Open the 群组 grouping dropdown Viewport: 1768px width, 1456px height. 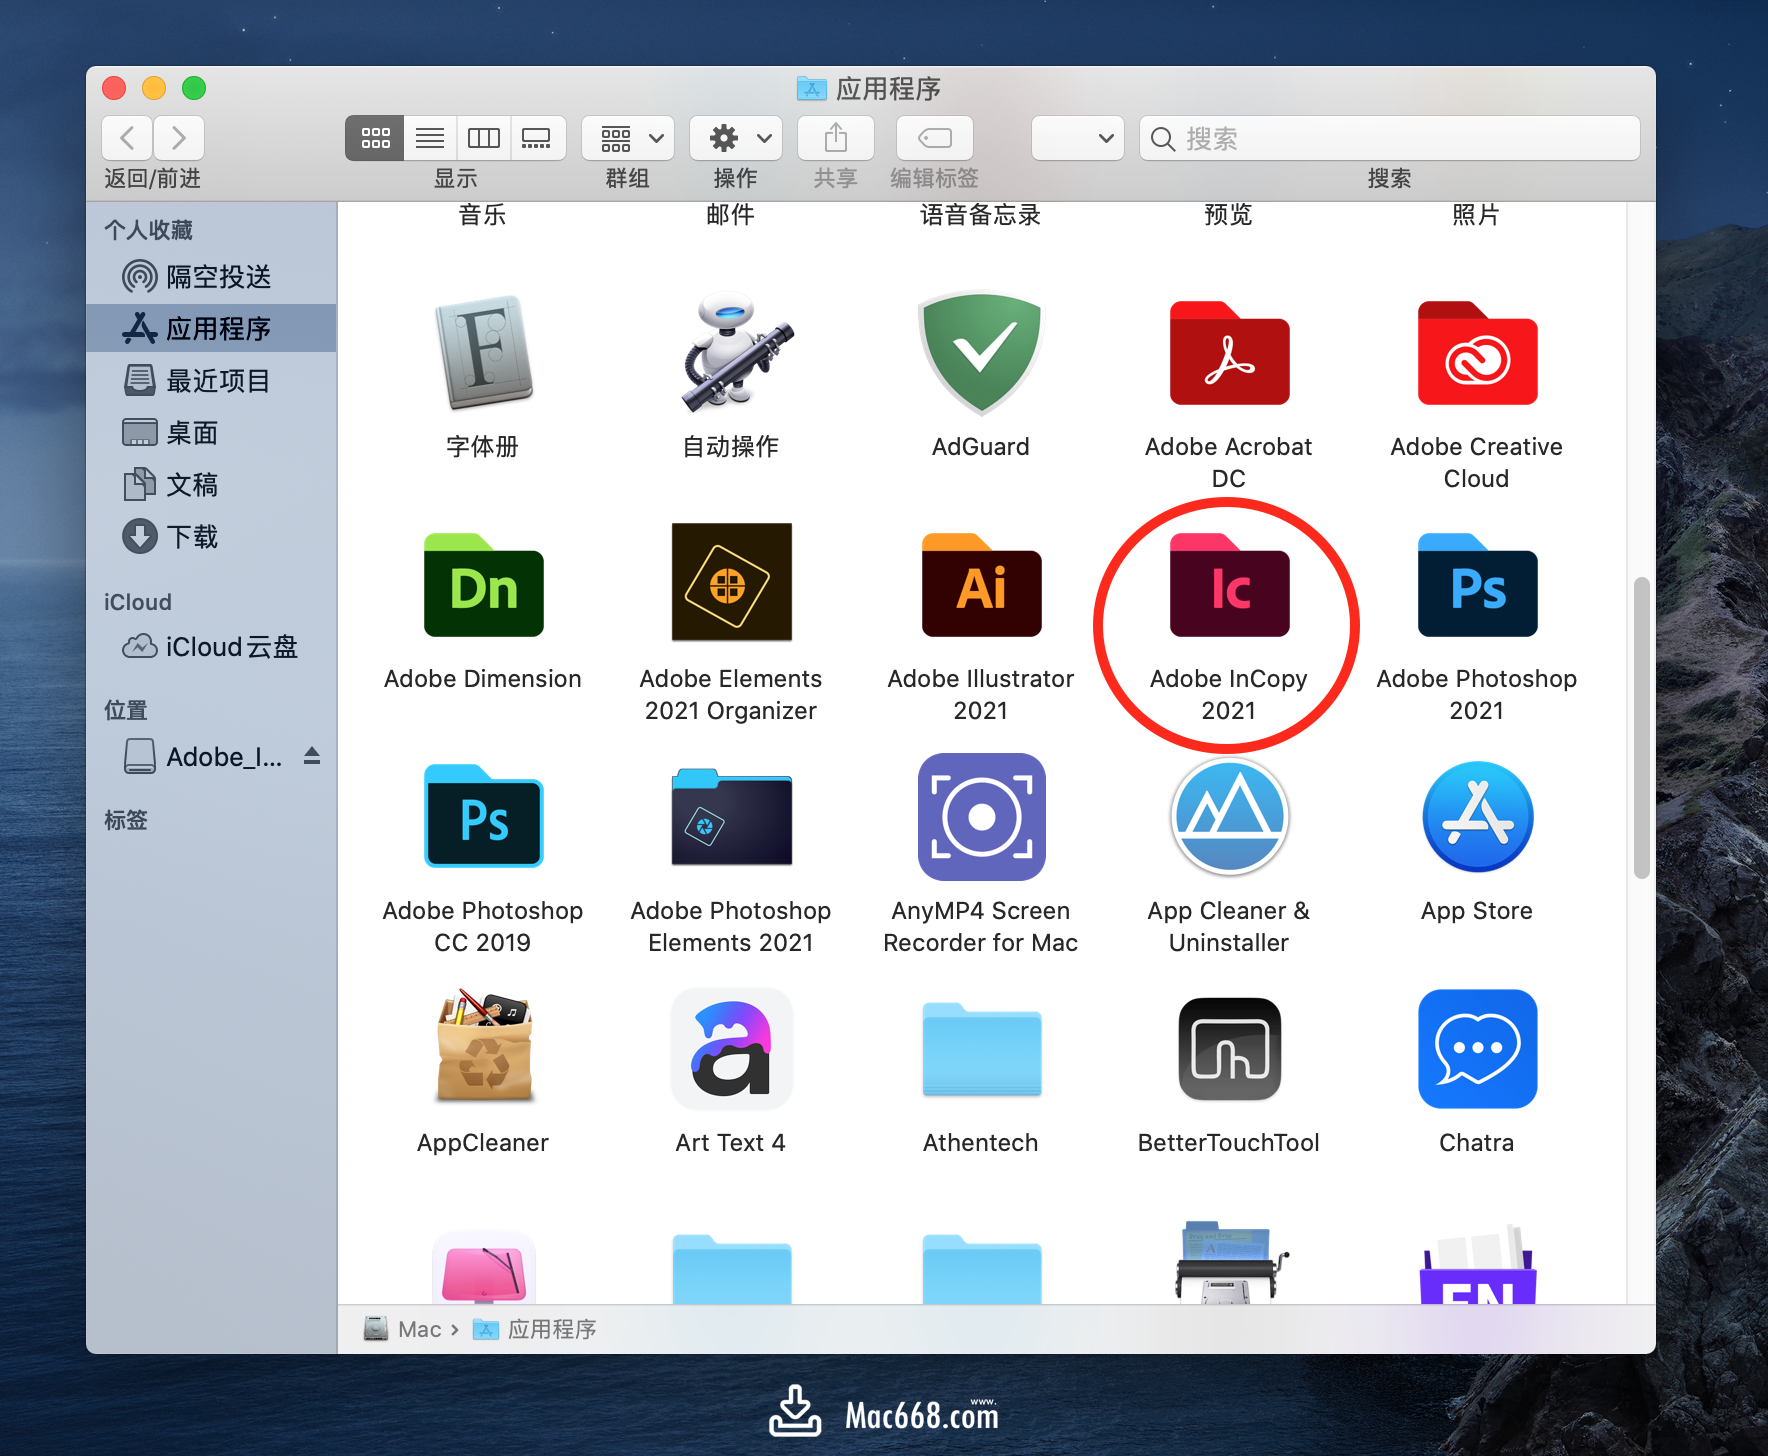tap(629, 138)
